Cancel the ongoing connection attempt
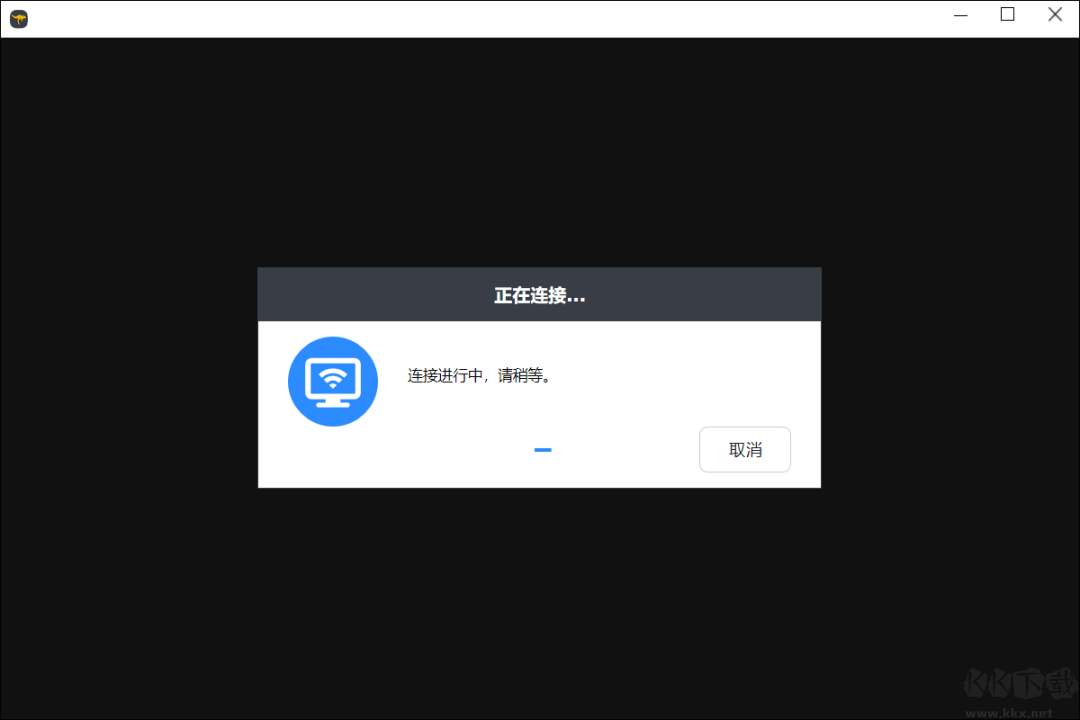This screenshot has height=720, width=1080. [744, 449]
